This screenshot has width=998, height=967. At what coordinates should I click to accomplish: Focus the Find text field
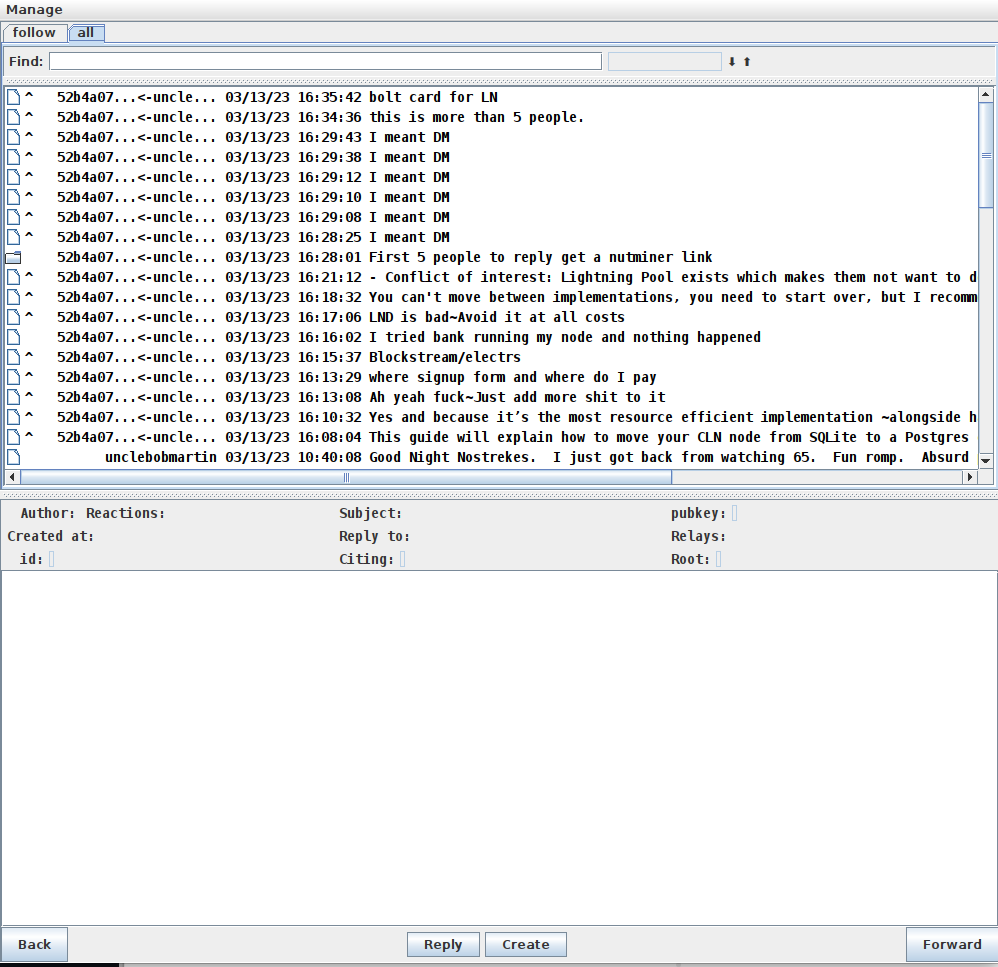(x=325, y=61)
